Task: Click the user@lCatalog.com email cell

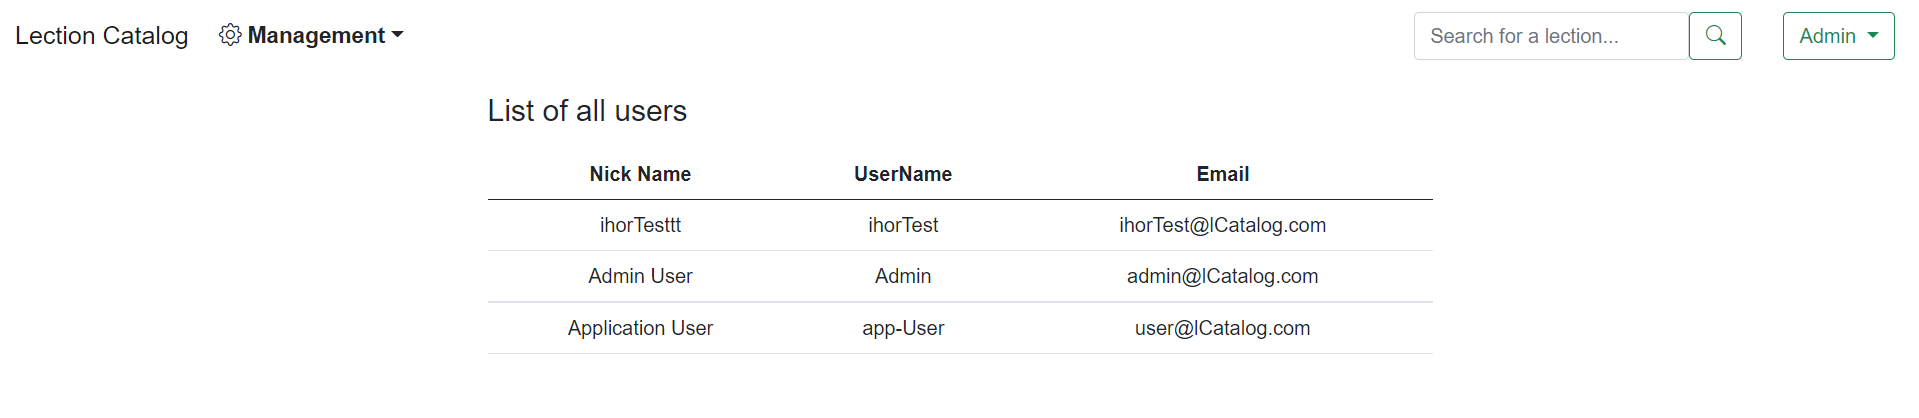Action: [x=1222, y=328]
